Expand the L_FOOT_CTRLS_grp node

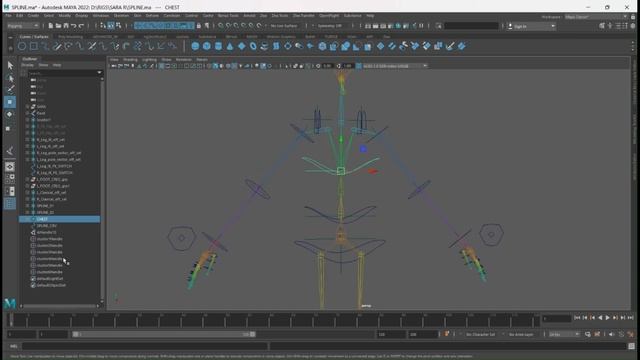(27, 179)
